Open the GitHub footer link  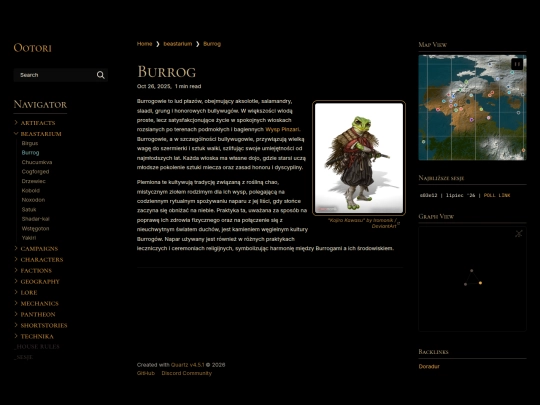146,373
